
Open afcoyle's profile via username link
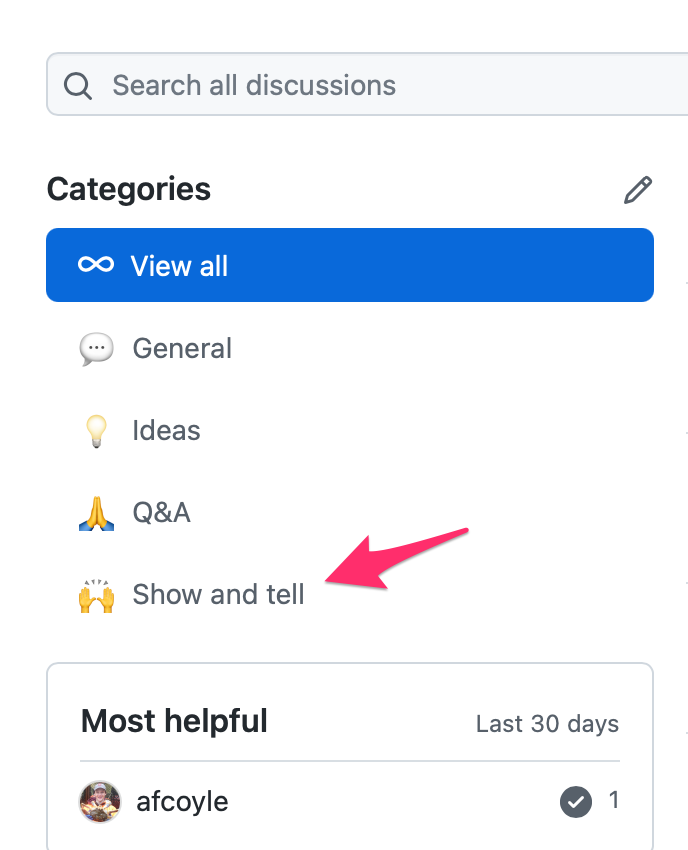click(x=182, y=802)
